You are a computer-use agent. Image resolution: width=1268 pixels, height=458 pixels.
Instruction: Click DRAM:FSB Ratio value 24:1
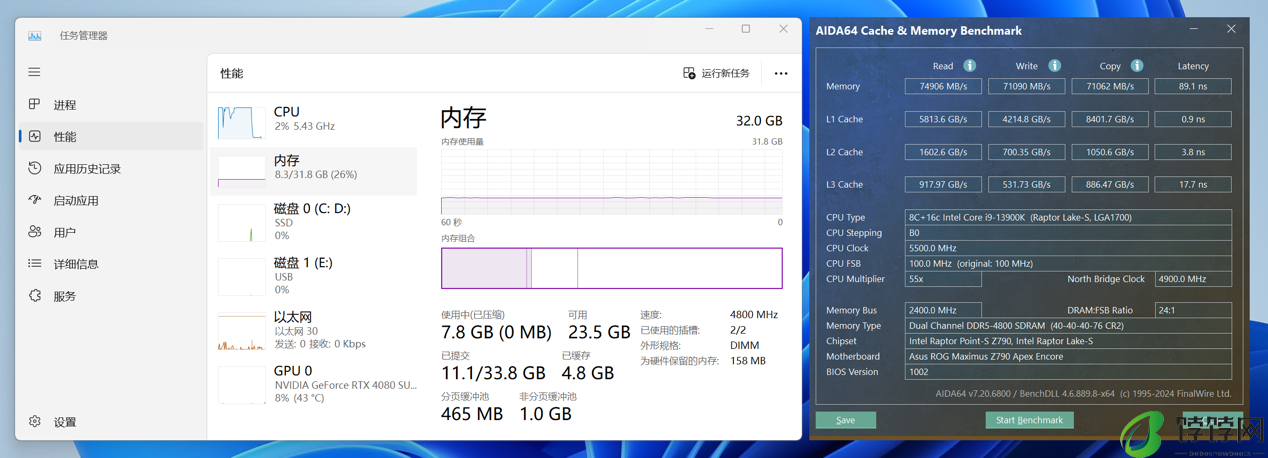pos(1193,310)
